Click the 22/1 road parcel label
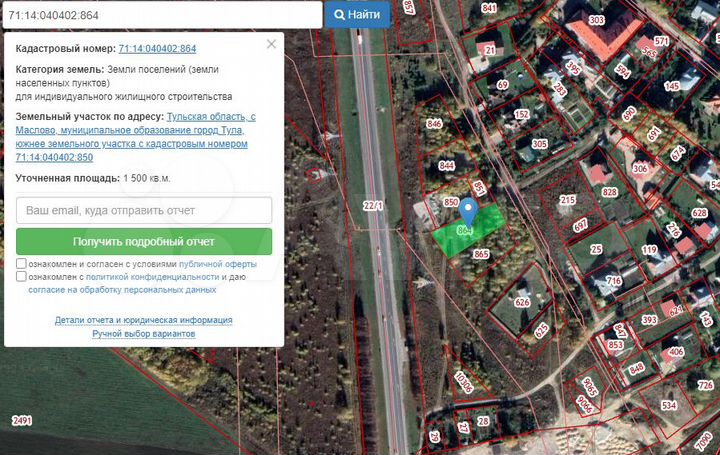Screen dimensions: 720x455 click(x=373, y=205)
